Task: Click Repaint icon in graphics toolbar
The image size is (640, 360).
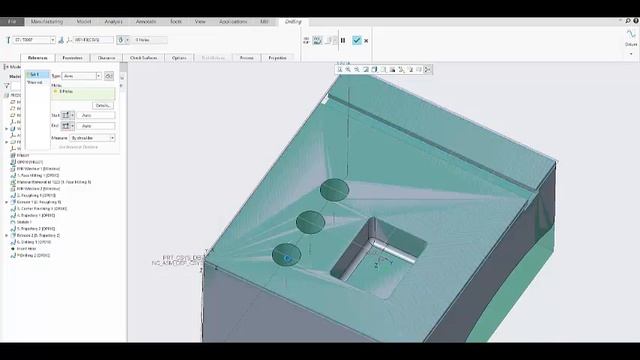Action: pyautogui.click(x=366, y=69)
